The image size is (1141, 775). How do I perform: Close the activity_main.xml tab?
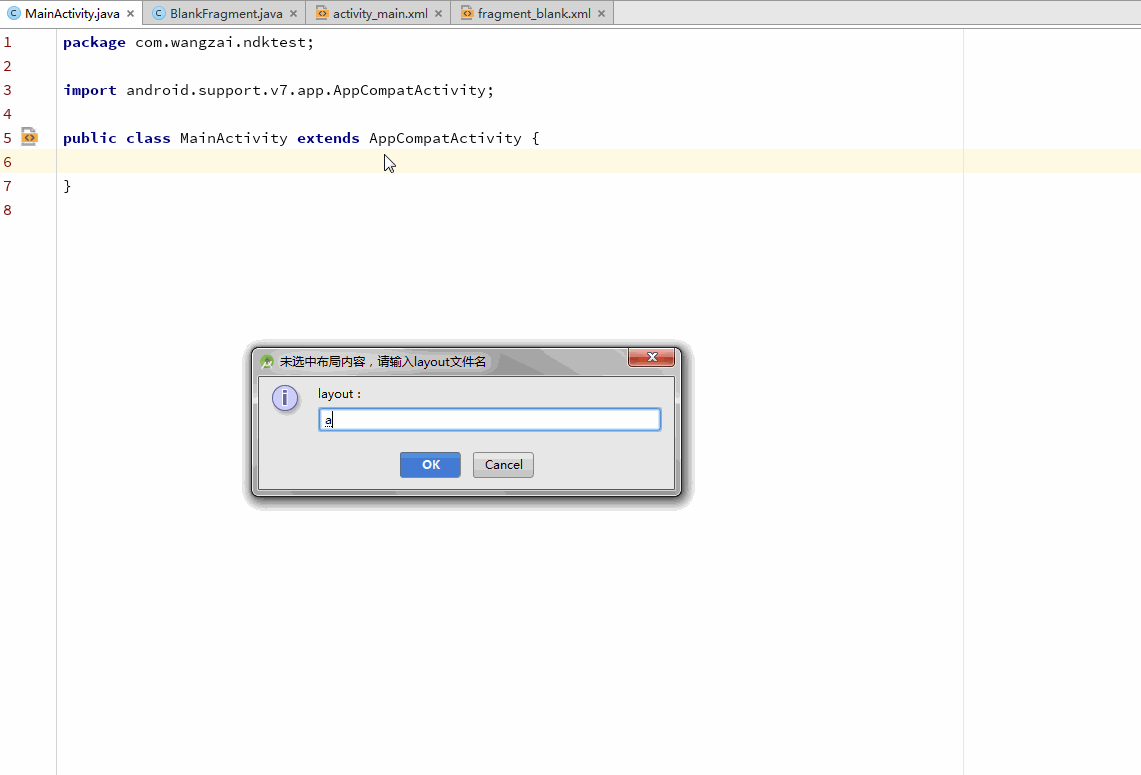coord(438,14)
